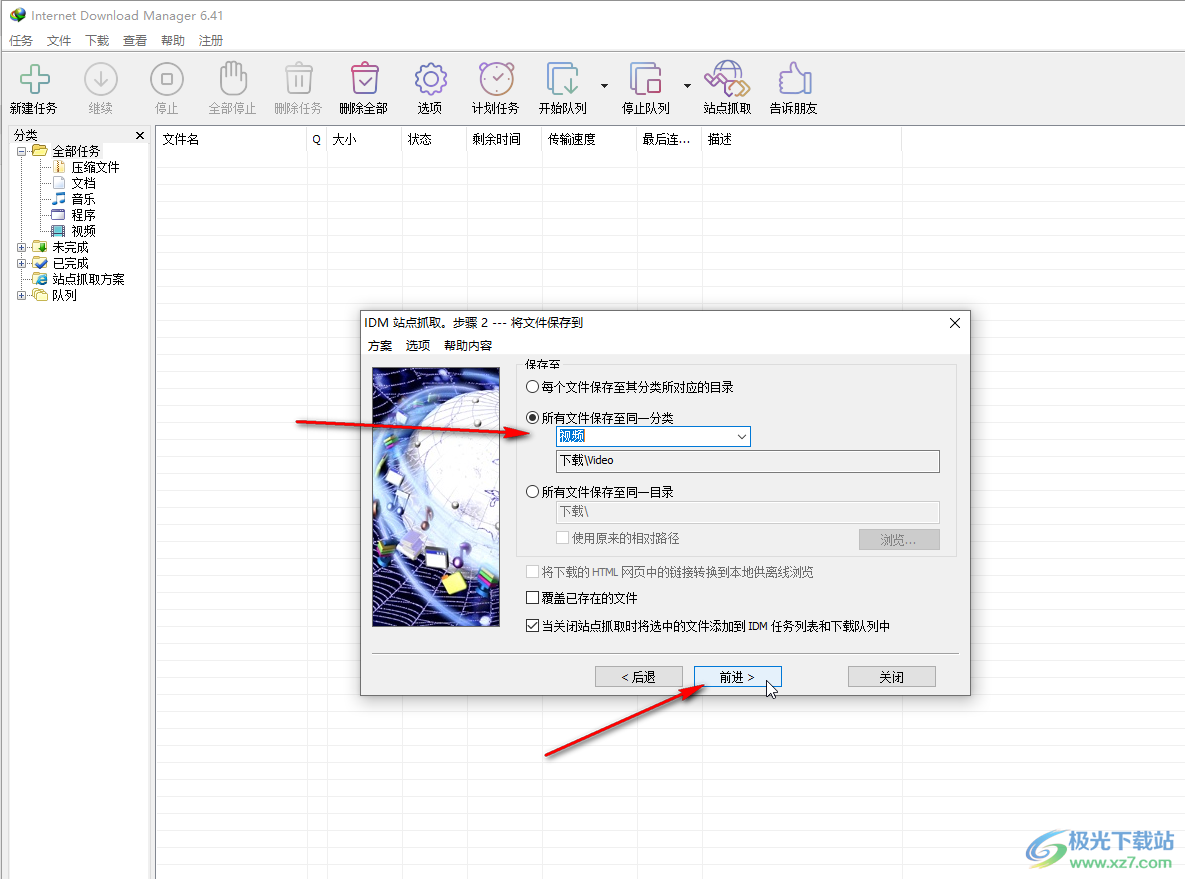Close the 分类 sidebar panel
Viewport: 1185px width, 879px height.
(x=140, y=135)
